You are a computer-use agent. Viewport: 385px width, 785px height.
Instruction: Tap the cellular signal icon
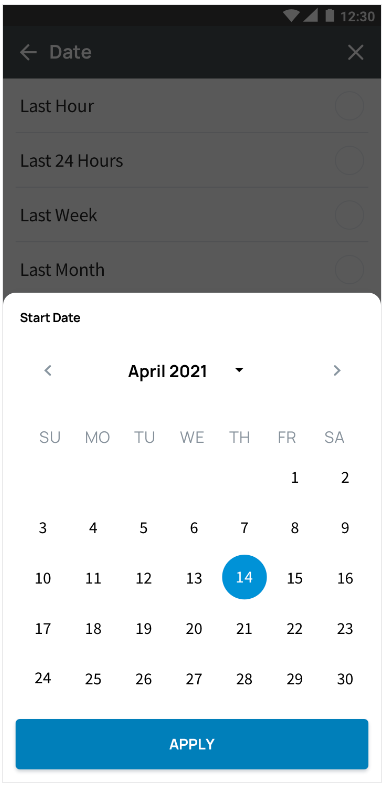(310, 16)
